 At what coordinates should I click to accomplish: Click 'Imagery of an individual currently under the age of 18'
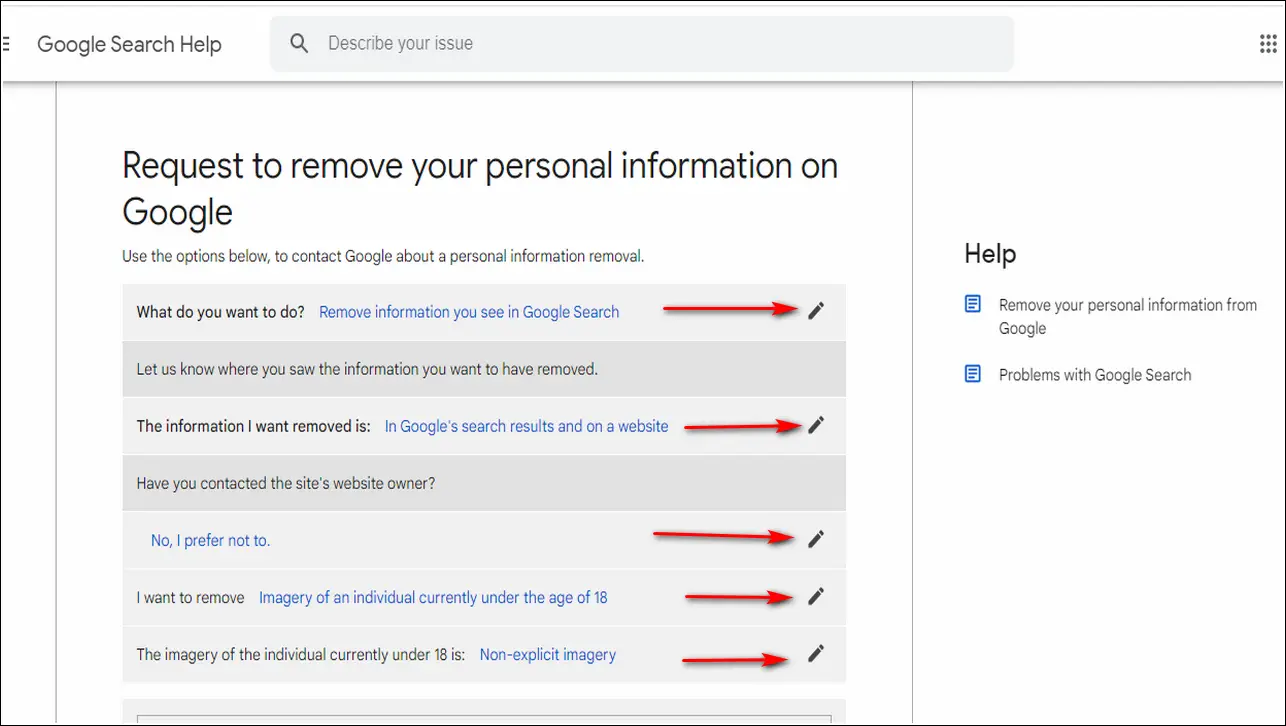433,598
